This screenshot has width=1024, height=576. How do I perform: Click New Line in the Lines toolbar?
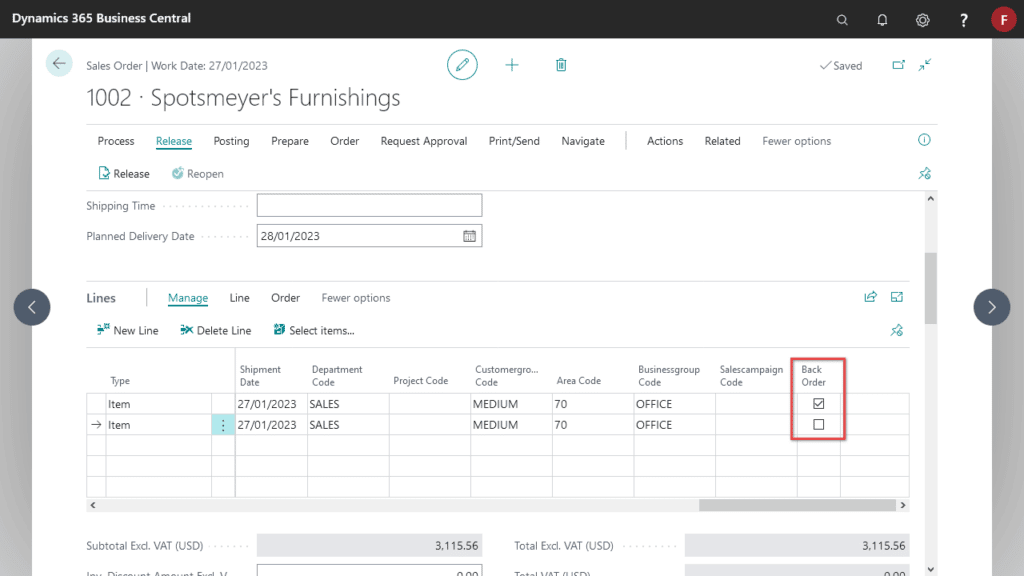pyautogui.click(x=127, y=331)
